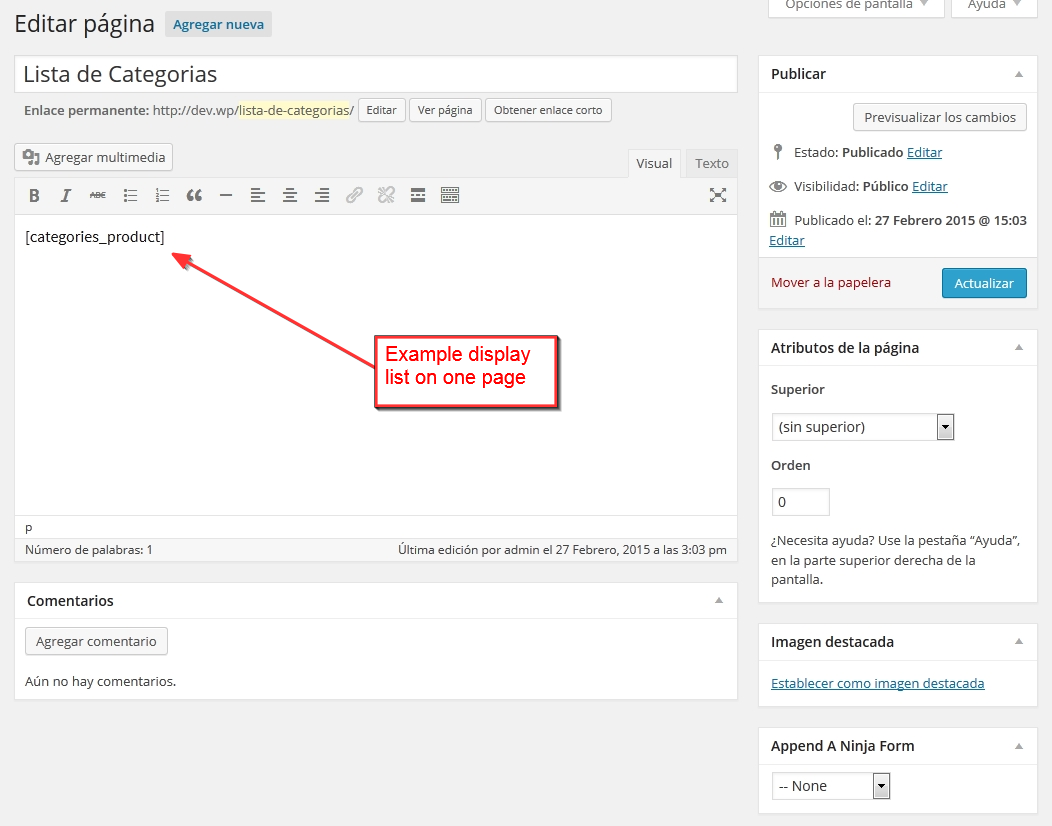Click the lista-de-categorias permalink slug

point(295,110)
